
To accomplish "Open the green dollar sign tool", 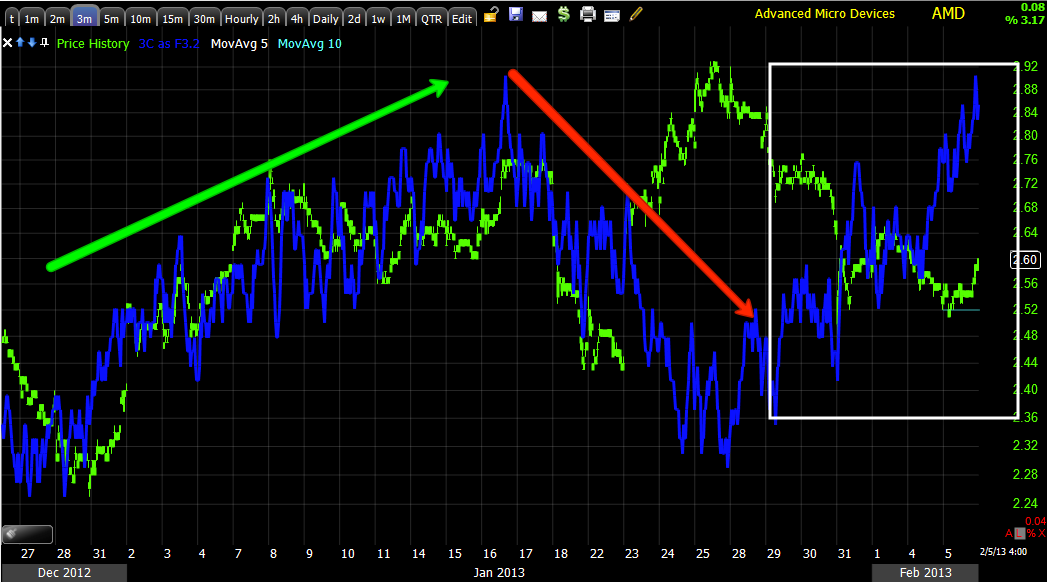I will (564, 14).
